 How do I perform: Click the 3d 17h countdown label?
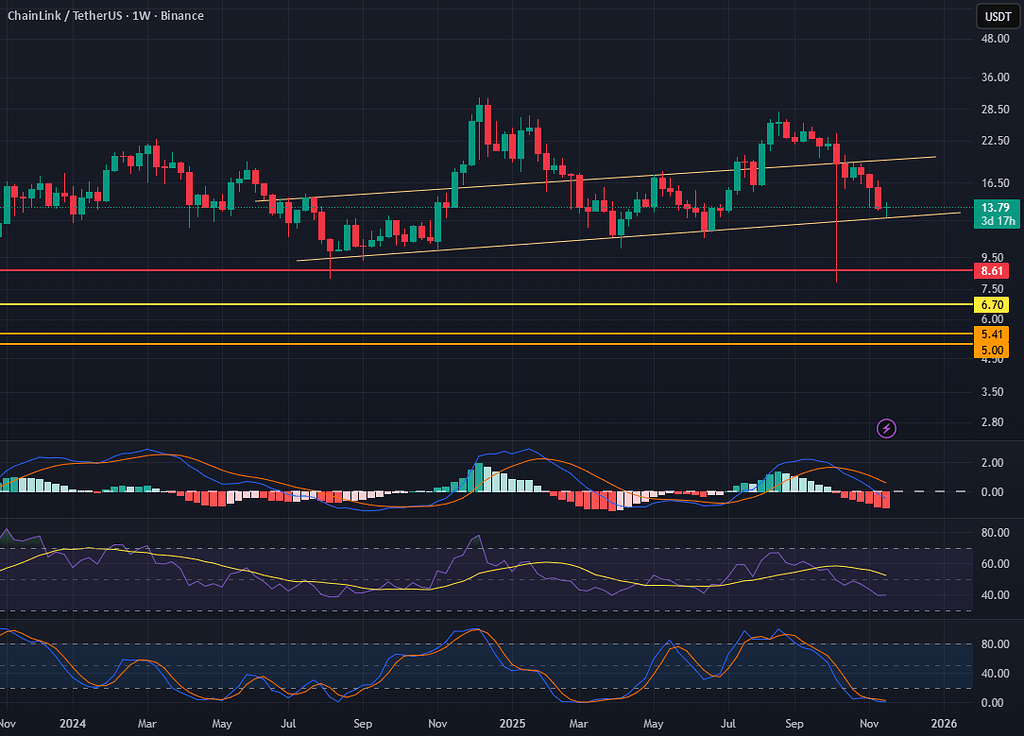point(994,221)
